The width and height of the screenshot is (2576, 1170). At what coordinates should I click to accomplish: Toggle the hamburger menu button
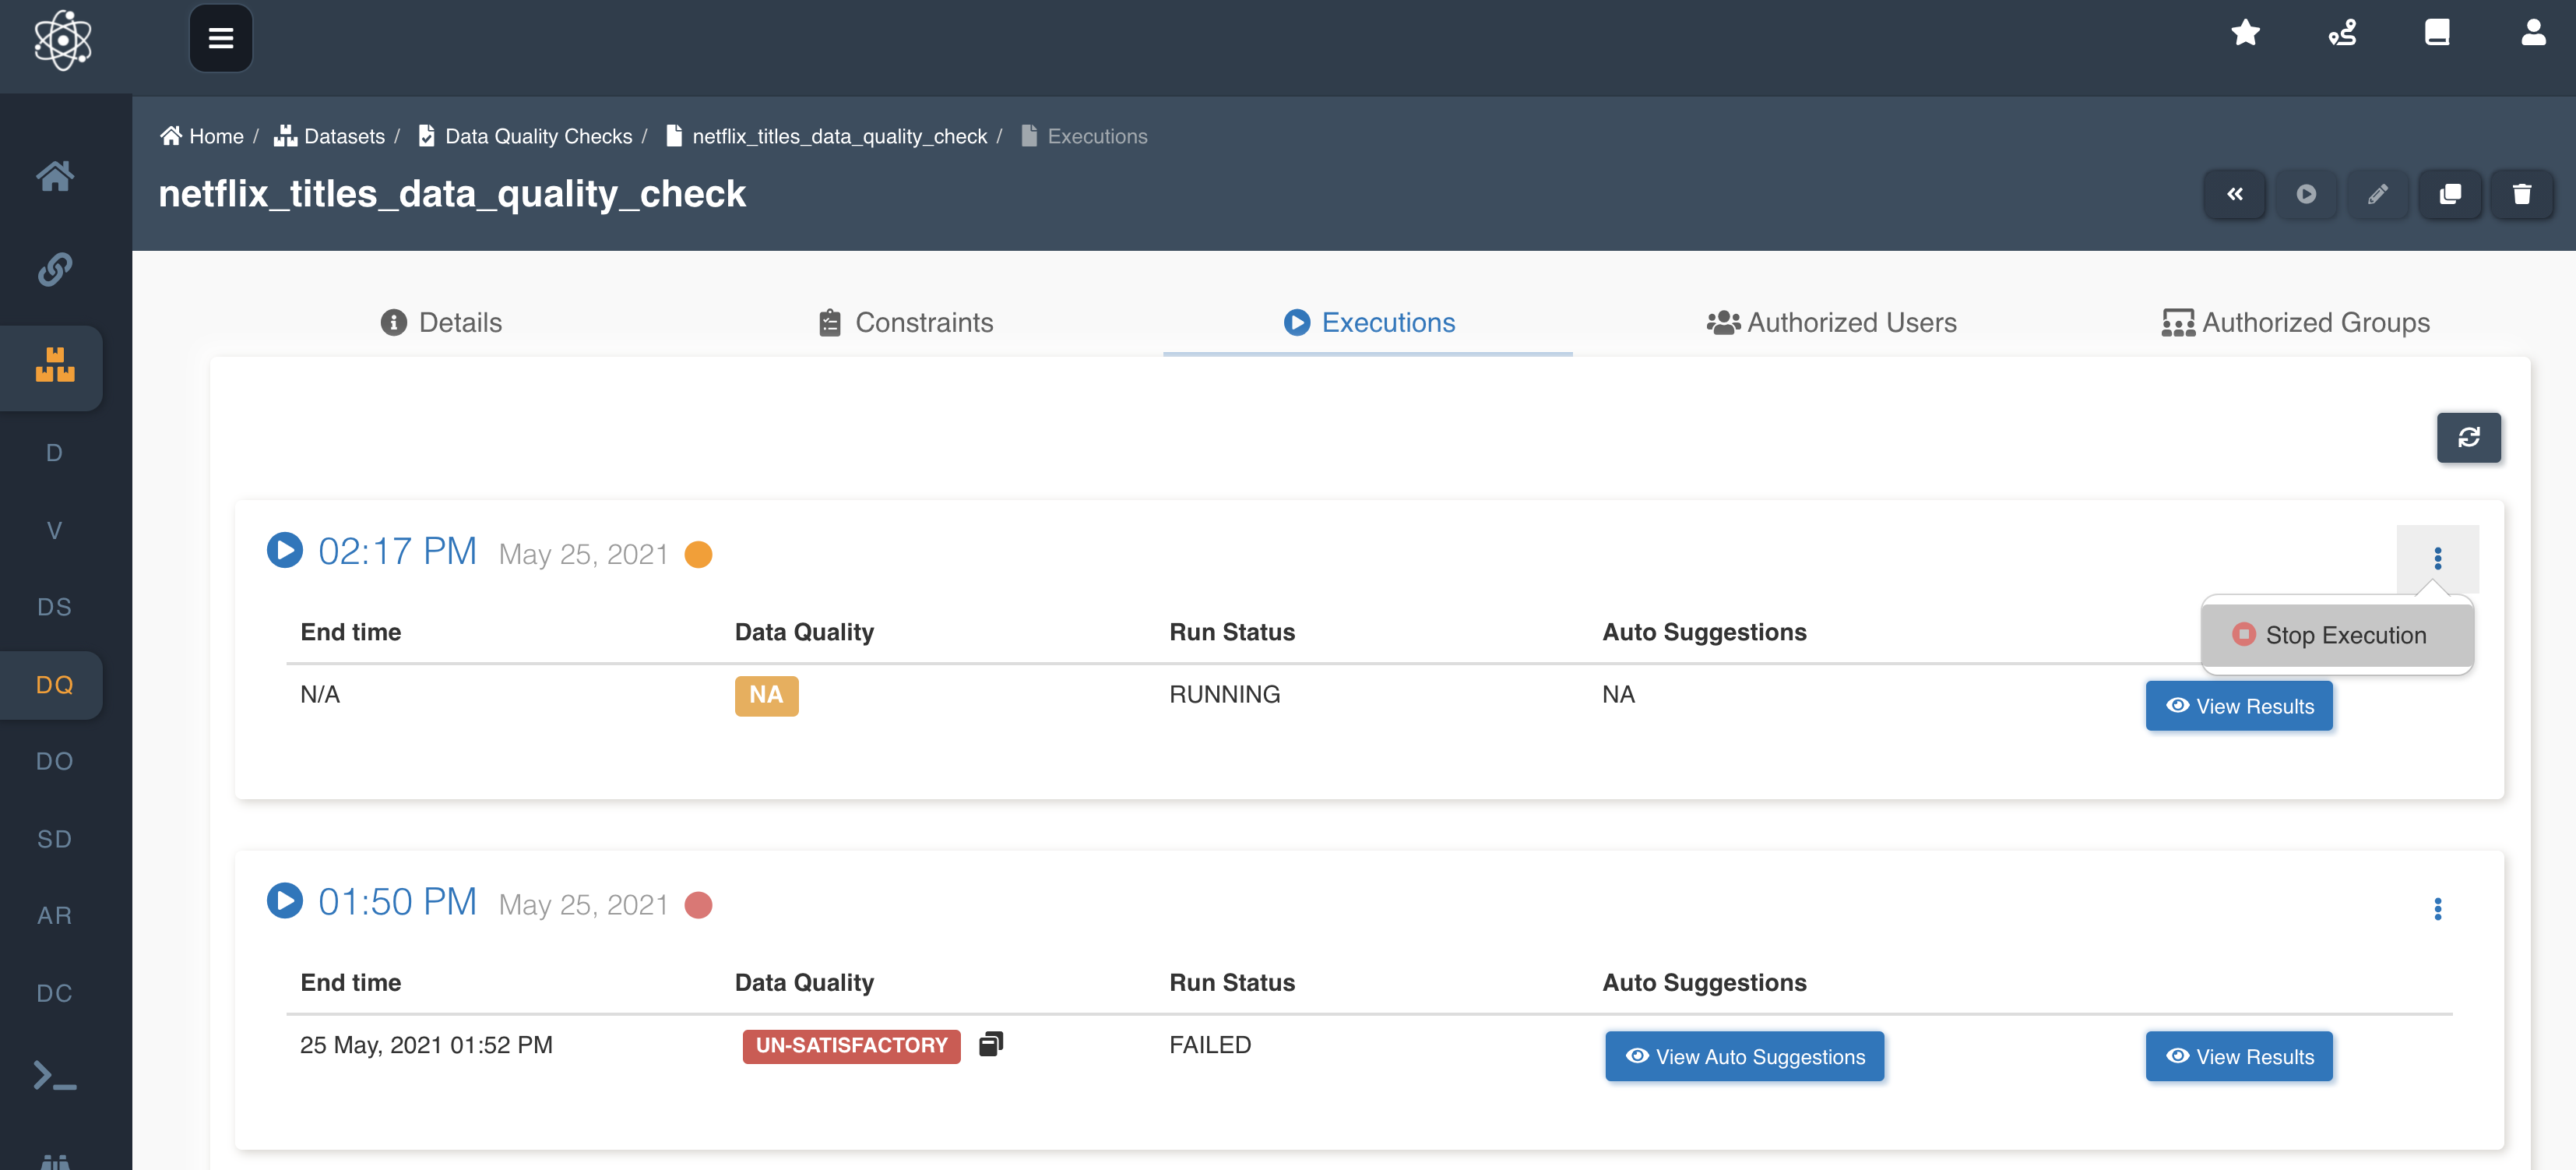[220, 37]
